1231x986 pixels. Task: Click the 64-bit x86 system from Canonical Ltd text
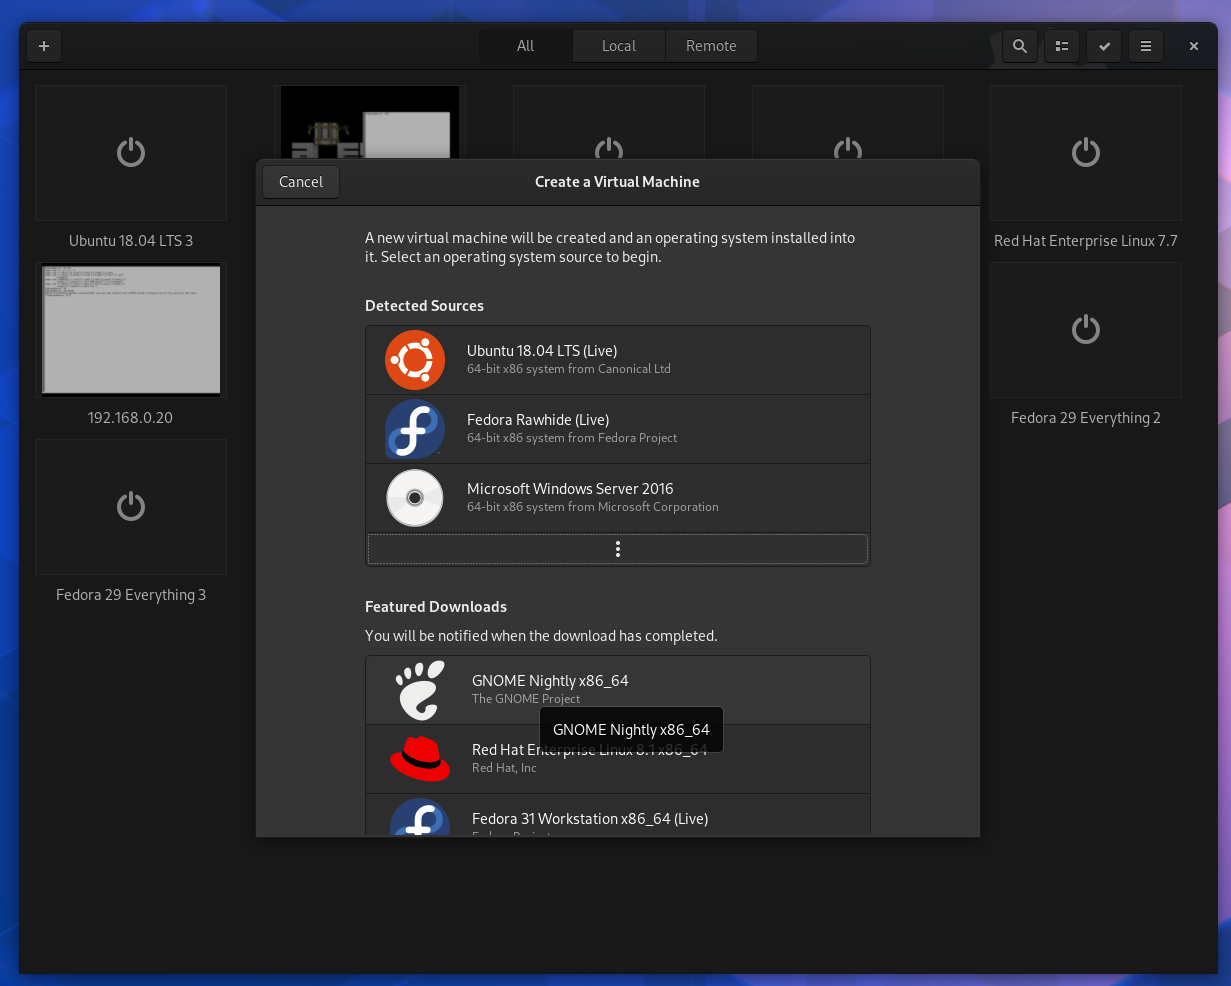(569, 369)
